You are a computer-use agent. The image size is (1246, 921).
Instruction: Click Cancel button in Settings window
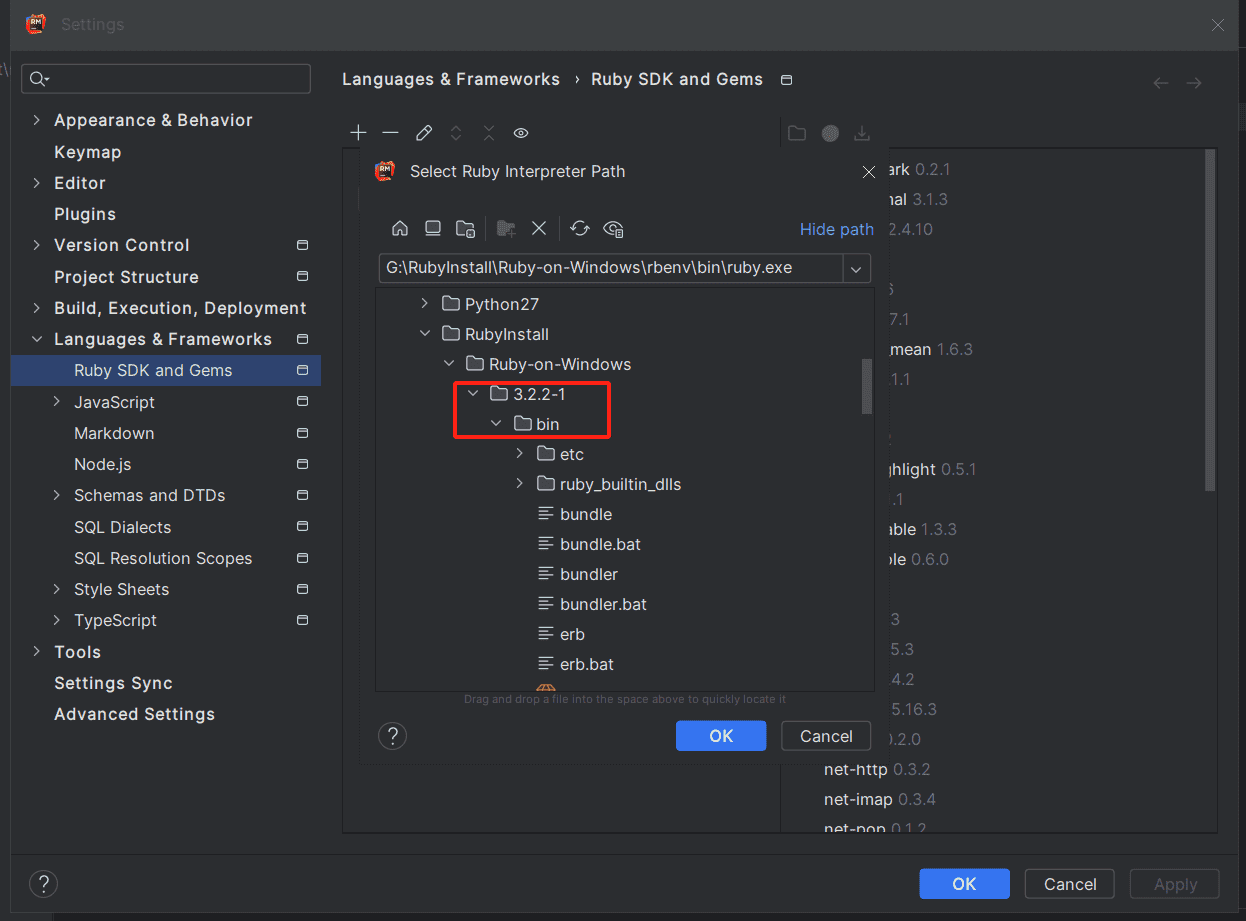1070,884
